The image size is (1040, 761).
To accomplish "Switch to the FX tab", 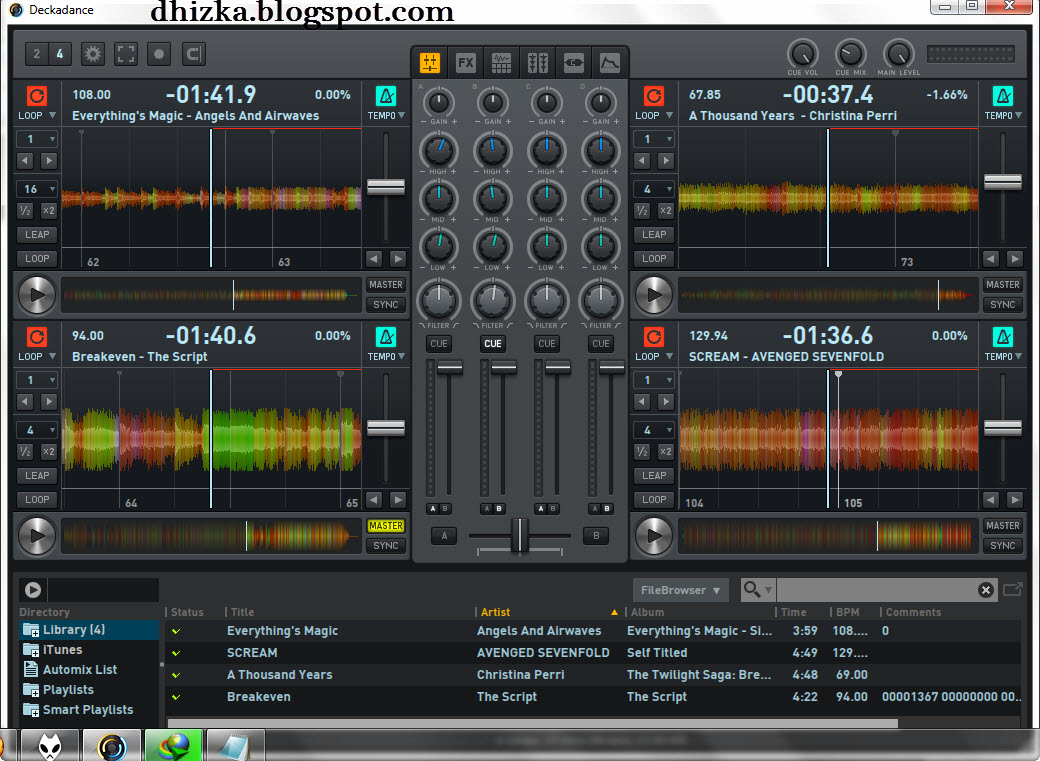I will click(466, 63).
